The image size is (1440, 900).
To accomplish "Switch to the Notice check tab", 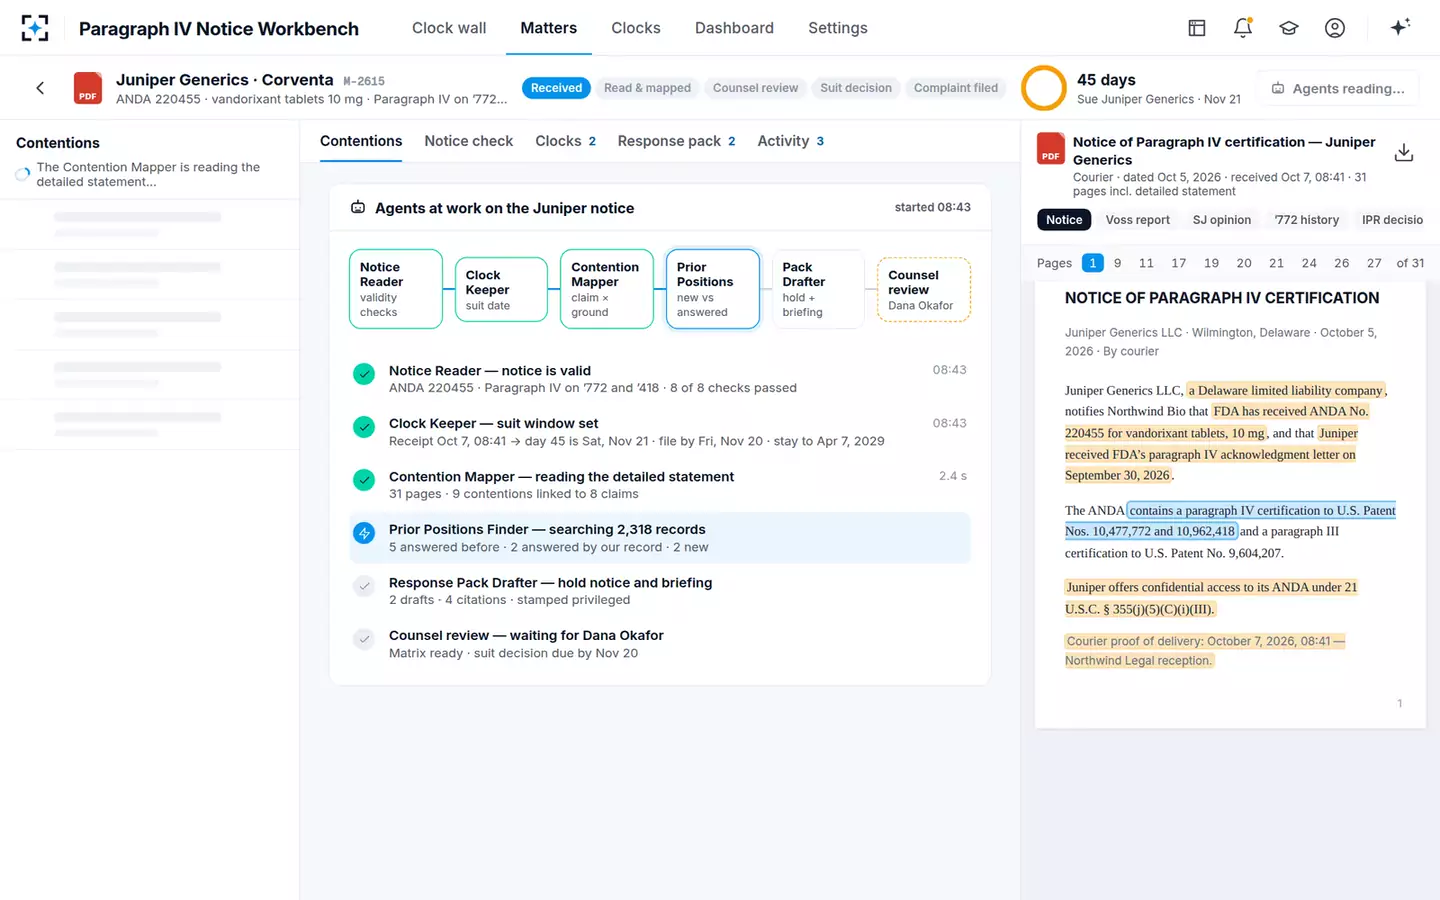I will (x=468, y=141).
